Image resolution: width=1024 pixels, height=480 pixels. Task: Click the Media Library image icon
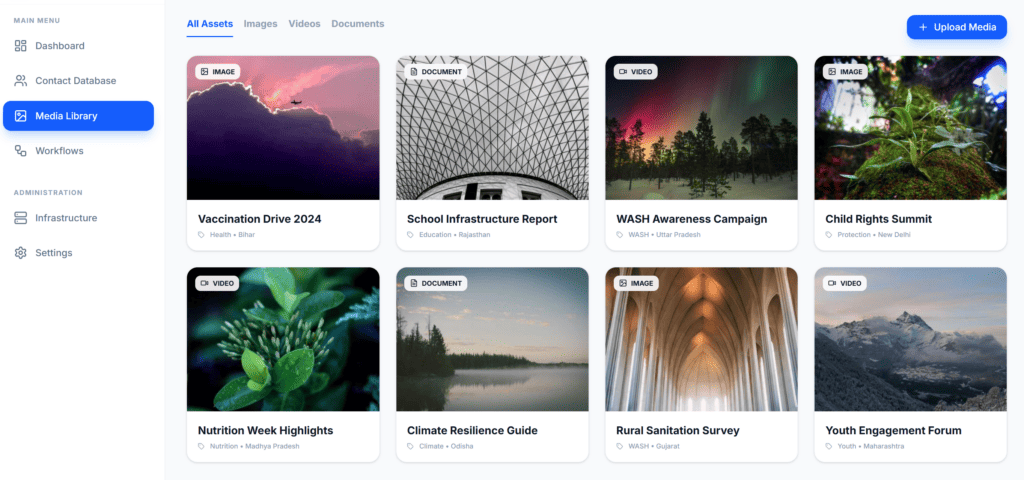[x=21, y=116]
